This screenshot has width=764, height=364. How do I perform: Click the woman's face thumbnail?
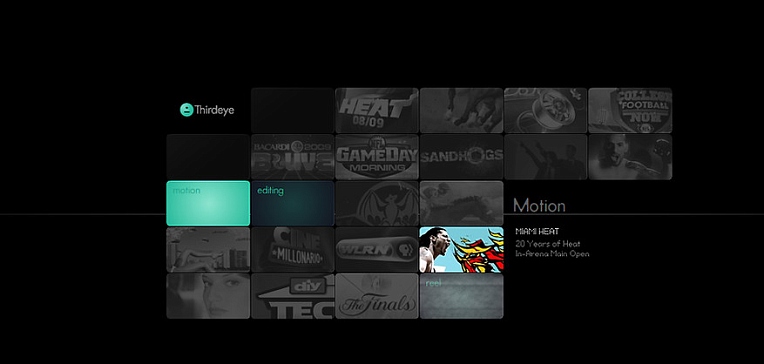click(208, 296)
